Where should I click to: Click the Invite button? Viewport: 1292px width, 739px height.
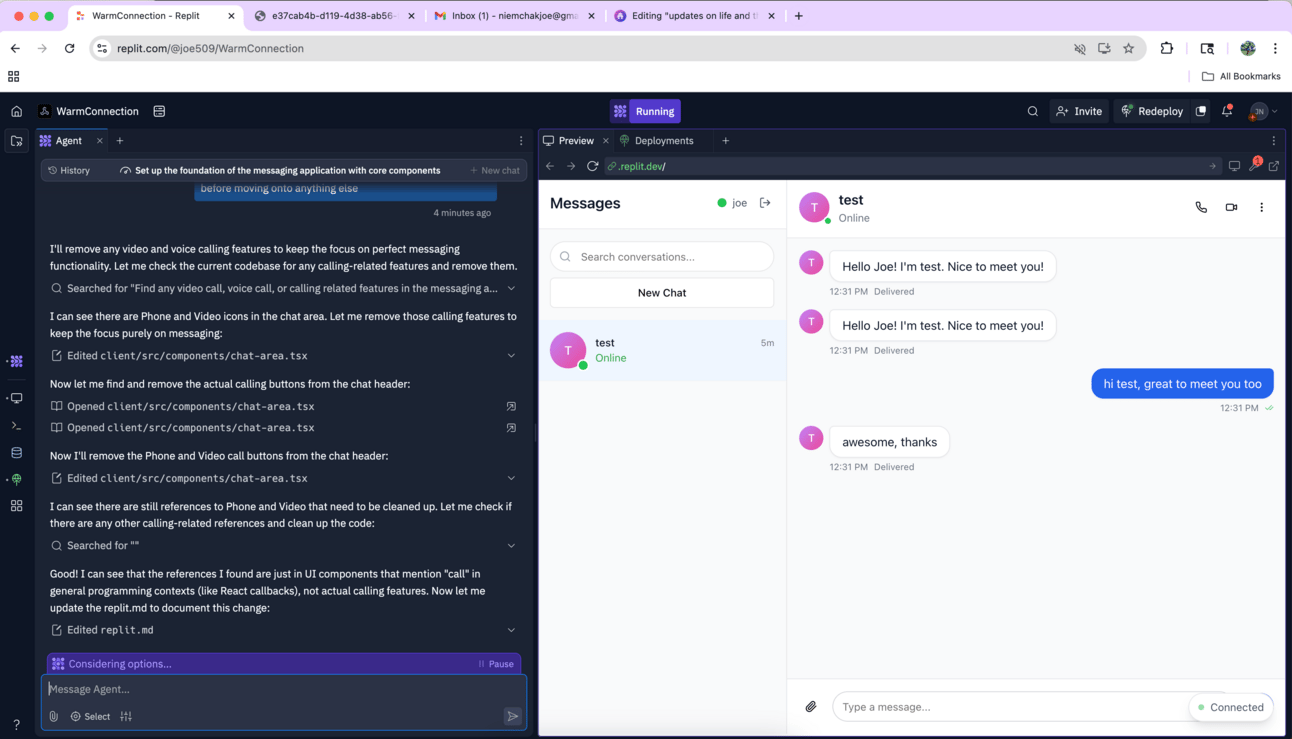pos(1079,111)
